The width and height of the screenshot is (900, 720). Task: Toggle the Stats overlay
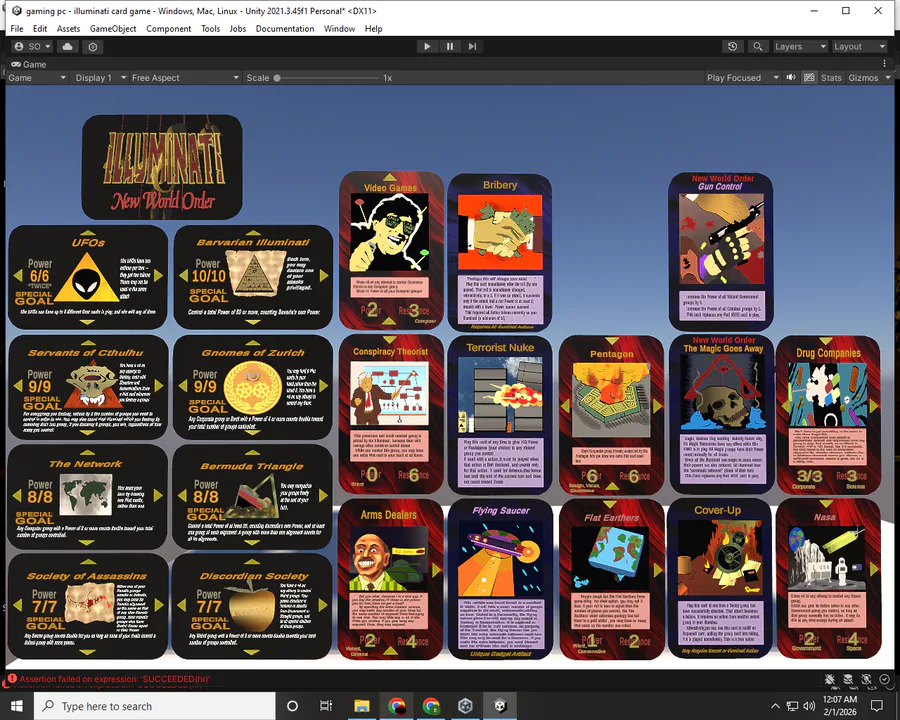[831, 78]
